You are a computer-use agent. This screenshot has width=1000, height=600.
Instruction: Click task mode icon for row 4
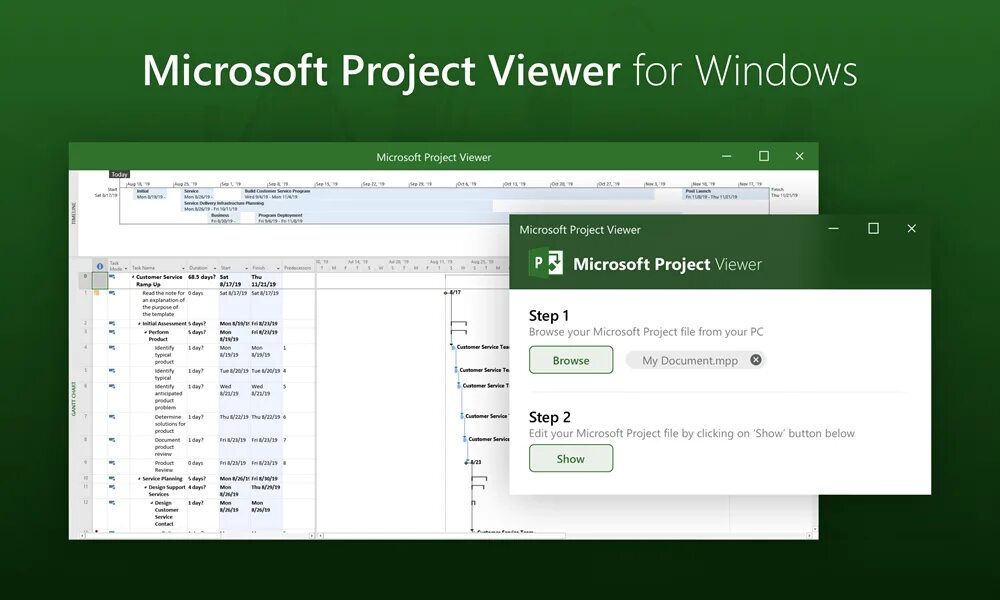coord(112,348)
